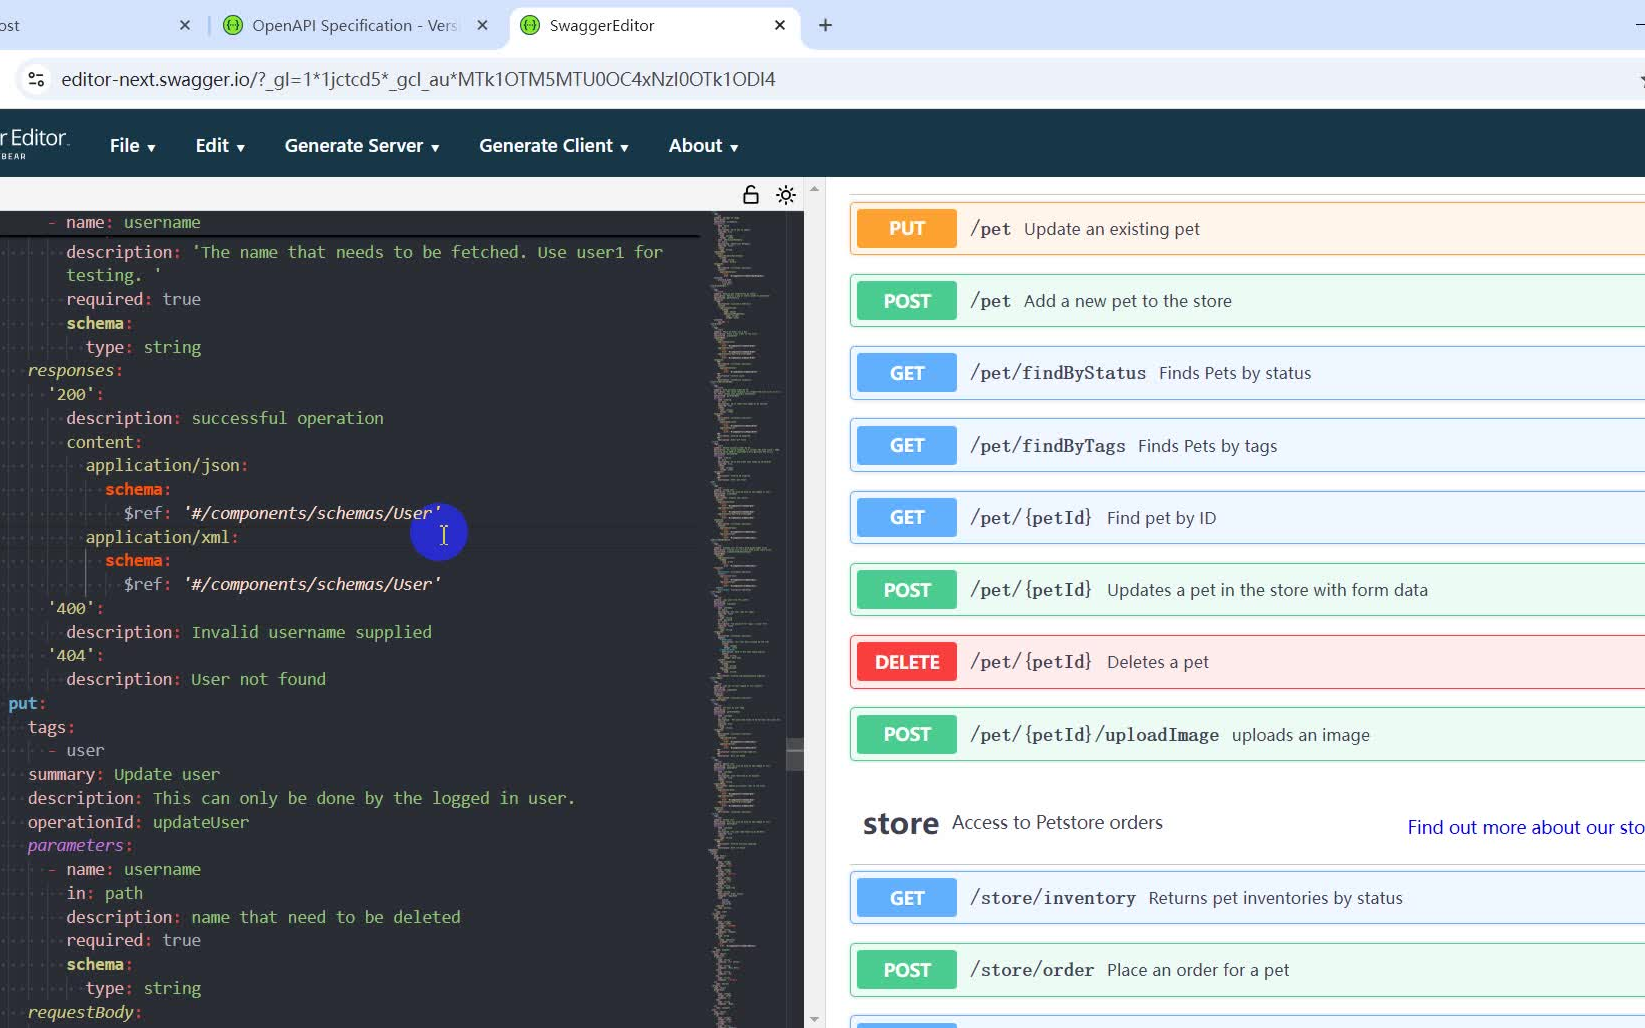Expand GET /pet/findByStatus operation
The image size is (1645, 1028).
click(x=1247, y=373)
